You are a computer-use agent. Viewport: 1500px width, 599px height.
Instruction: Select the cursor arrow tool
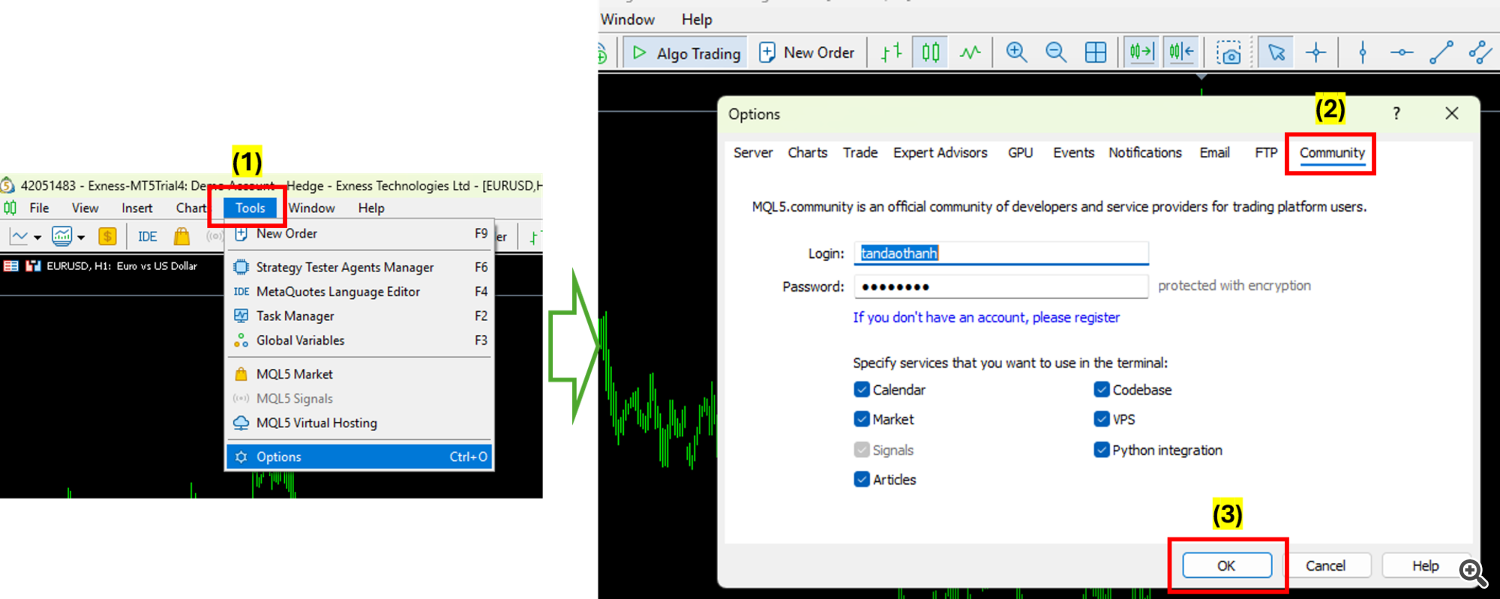point(1276,53)
